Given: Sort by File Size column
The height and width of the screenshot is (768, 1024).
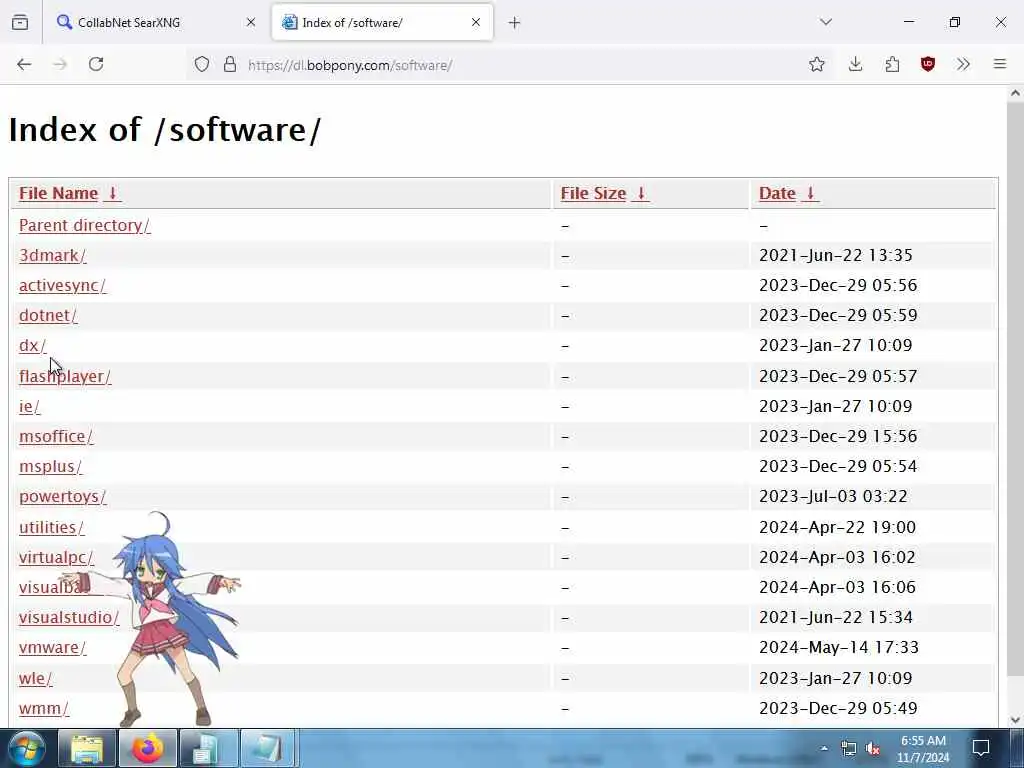Looking at the screenshot, I should click(604, 193).
